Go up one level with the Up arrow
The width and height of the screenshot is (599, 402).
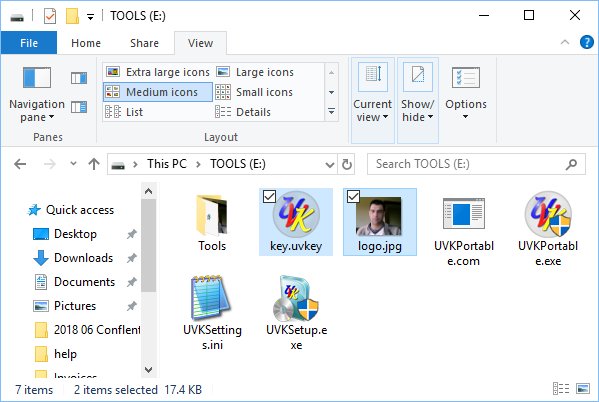[94, 164]
